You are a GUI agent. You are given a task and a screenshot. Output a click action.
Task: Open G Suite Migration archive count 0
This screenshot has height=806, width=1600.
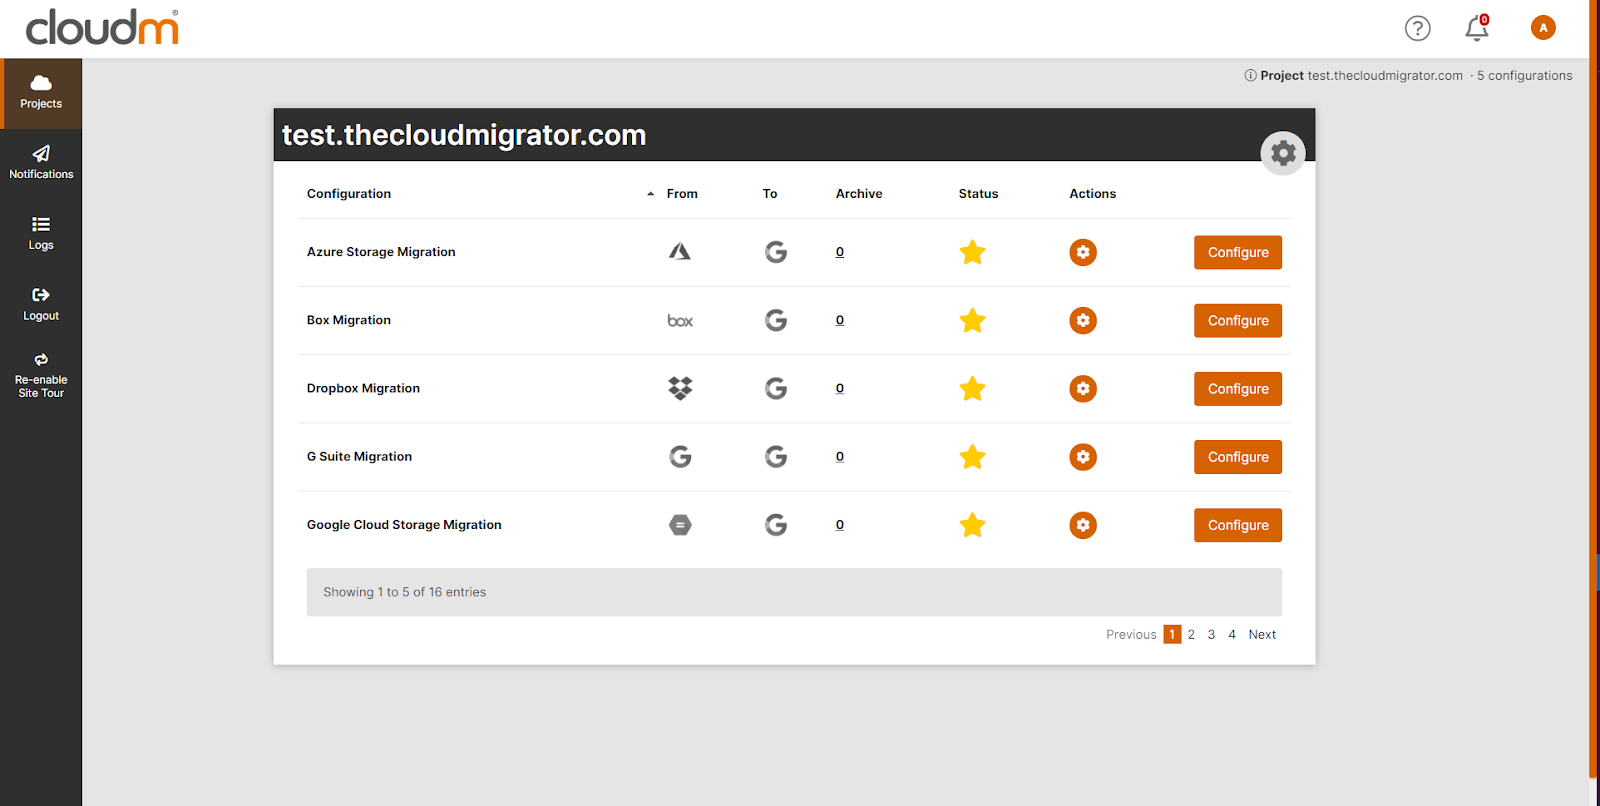click(840, 456)
